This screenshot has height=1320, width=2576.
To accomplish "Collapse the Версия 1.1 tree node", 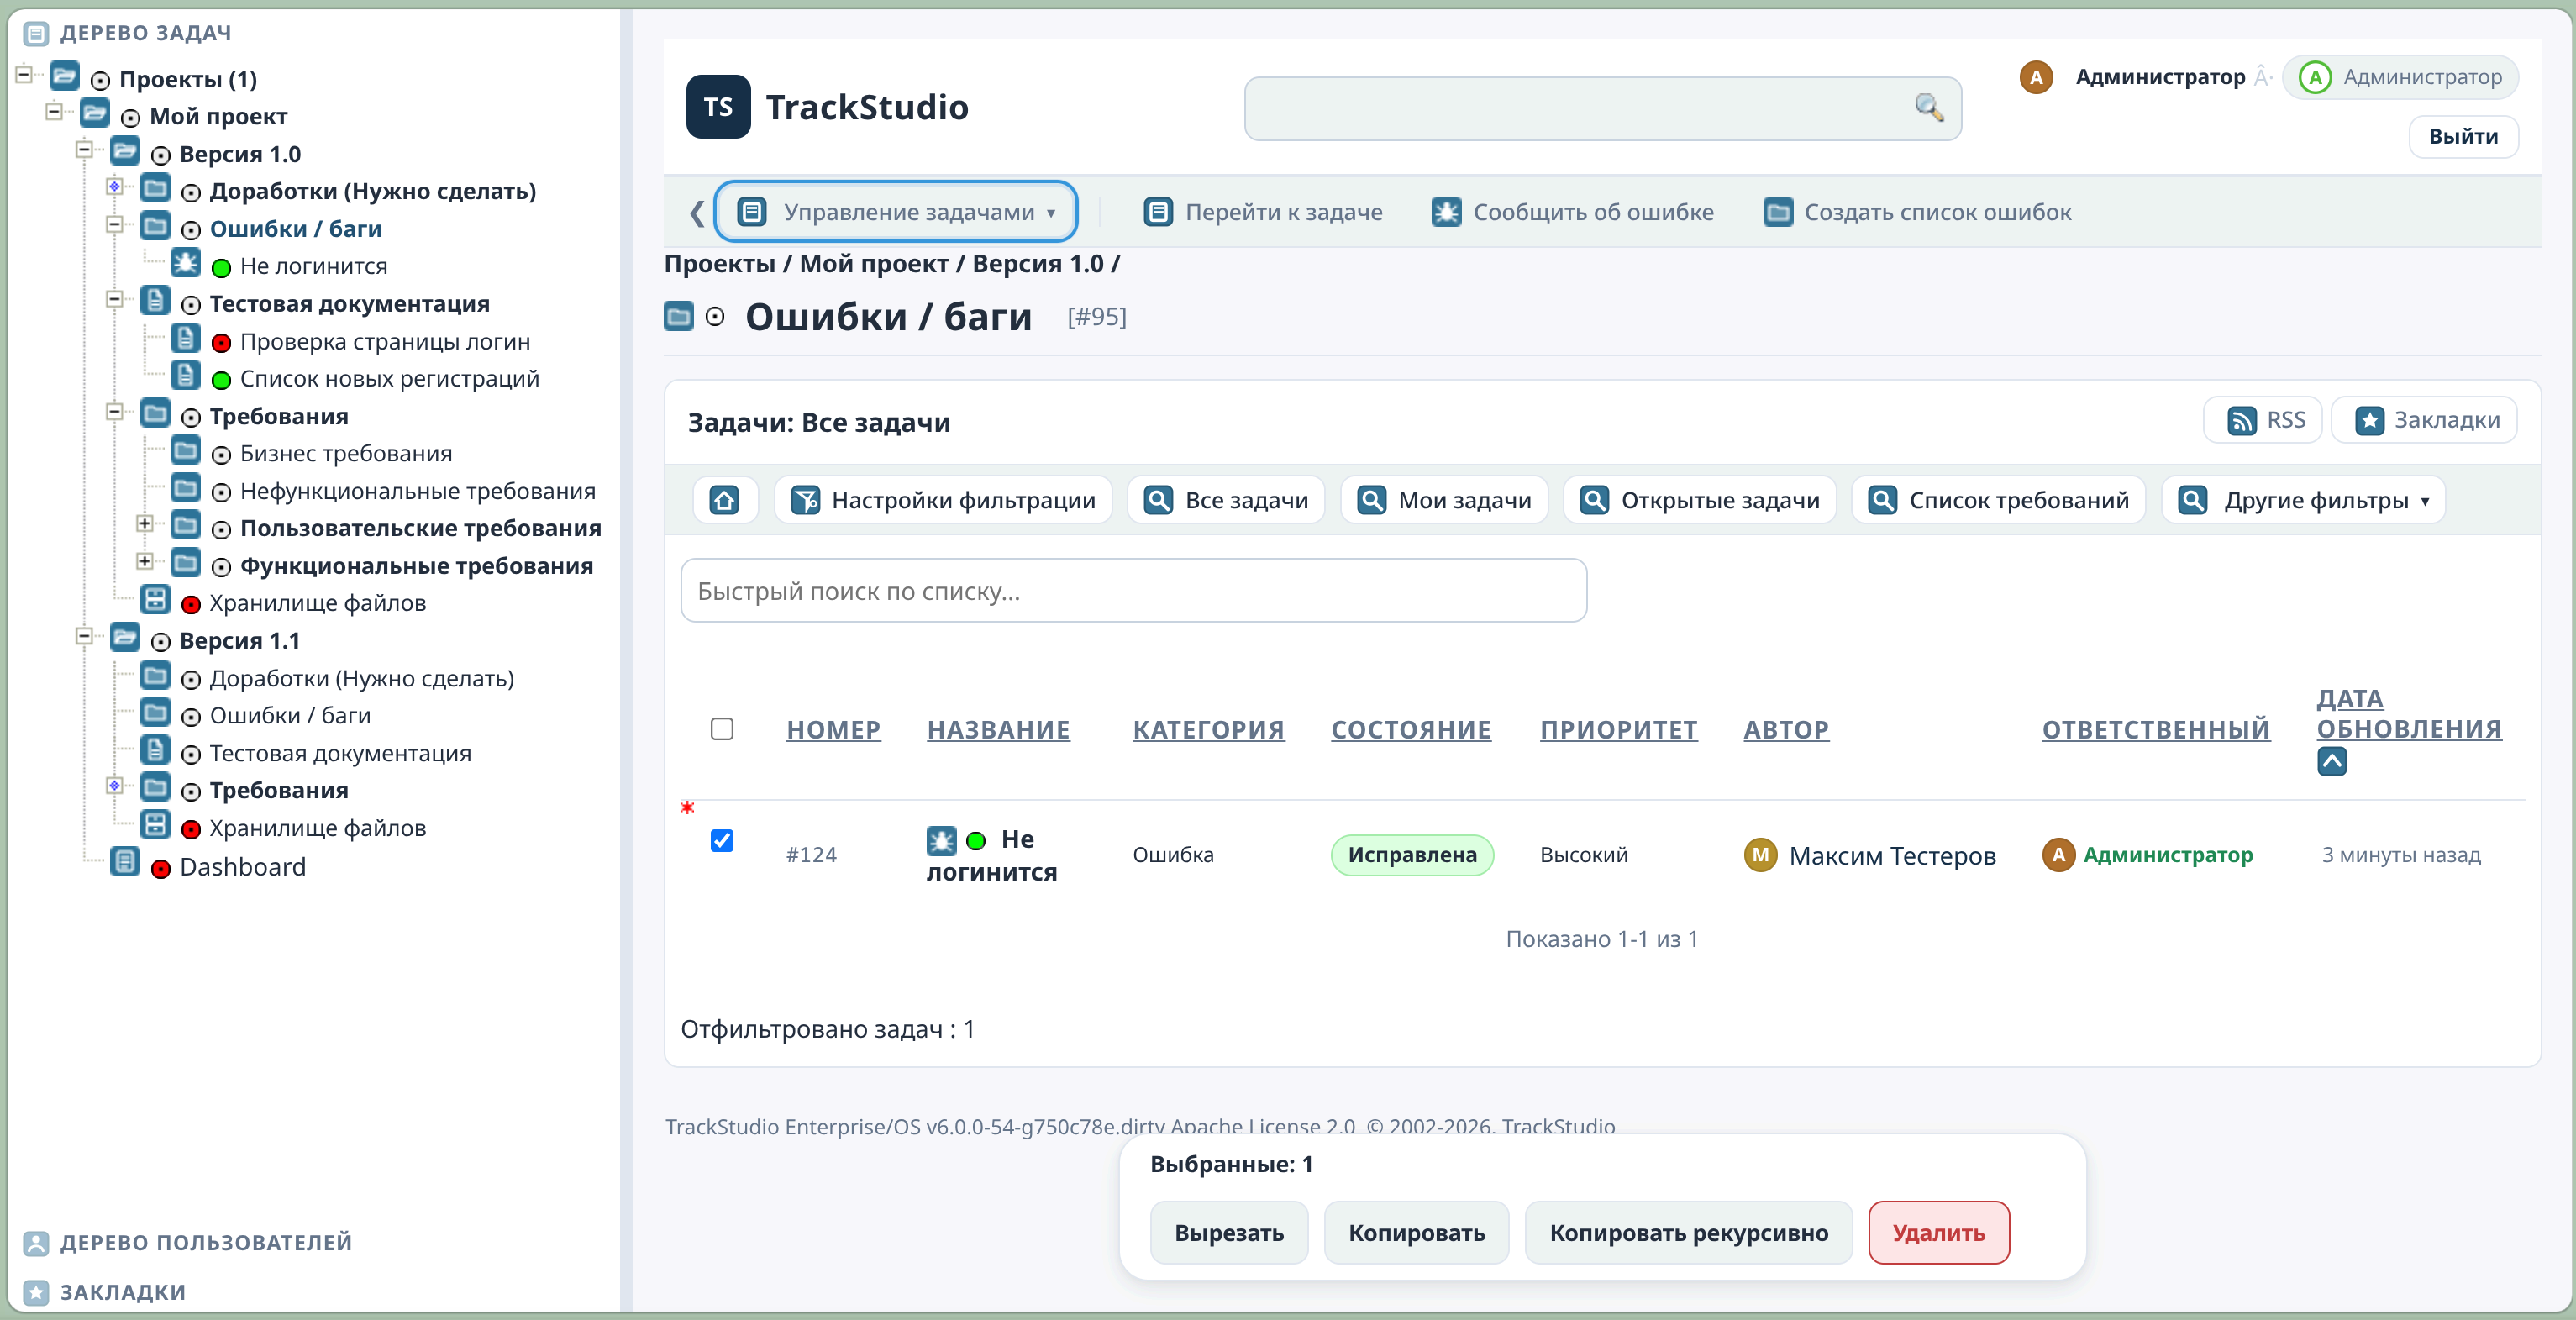I will (84, 637).
